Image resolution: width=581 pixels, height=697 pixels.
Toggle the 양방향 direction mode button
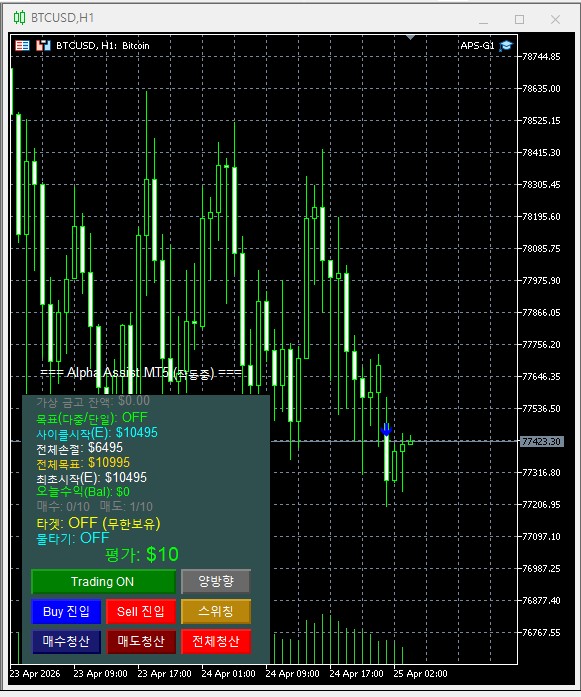pos(216,581)
